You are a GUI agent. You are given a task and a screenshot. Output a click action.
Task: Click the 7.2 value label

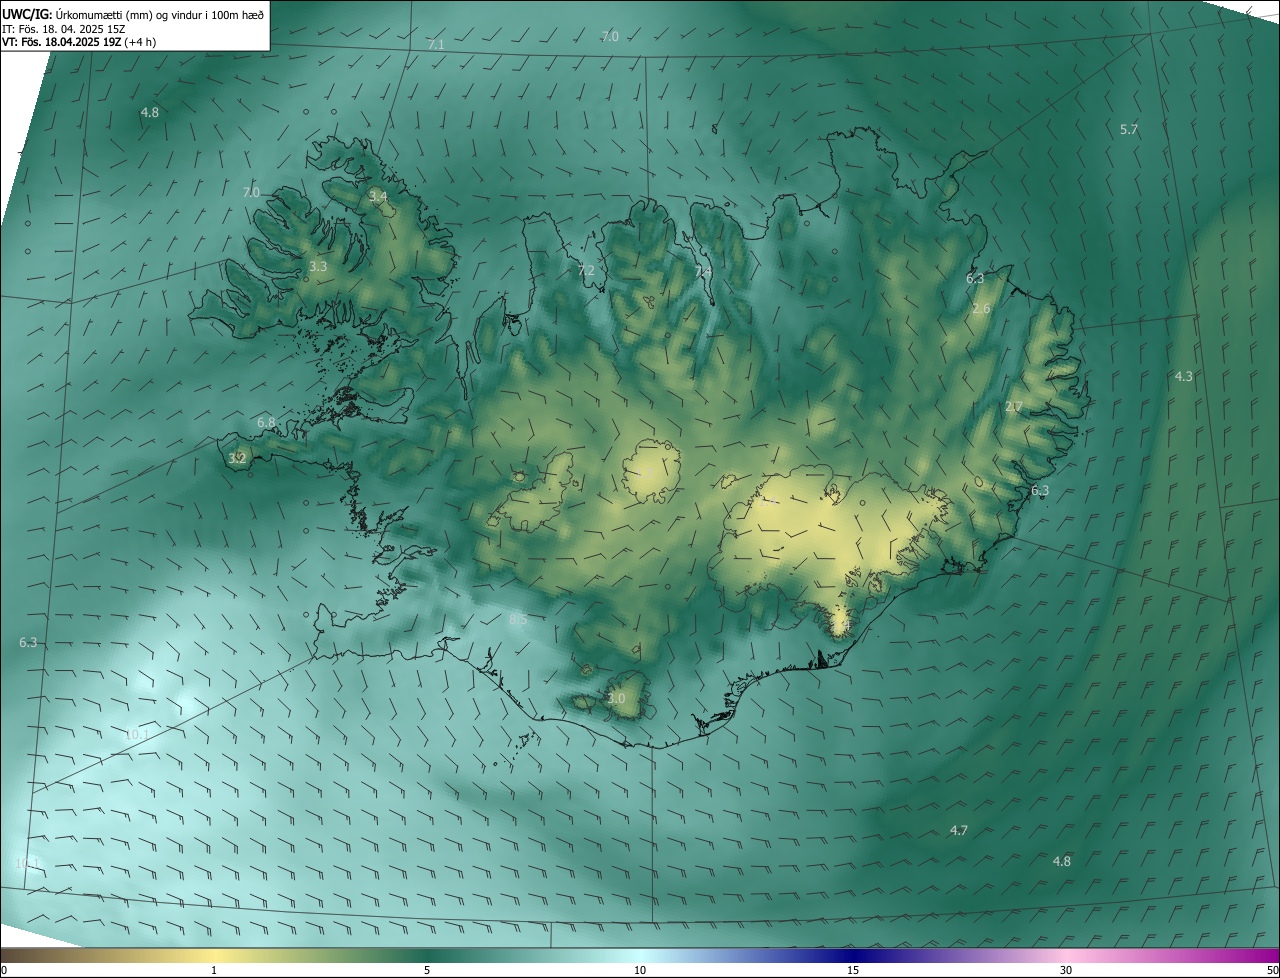tap(586, 271)
